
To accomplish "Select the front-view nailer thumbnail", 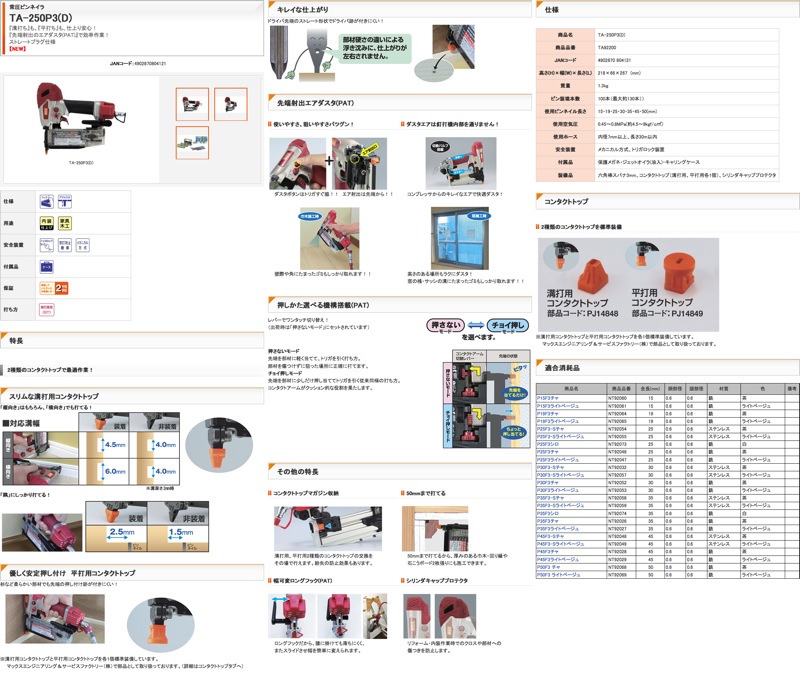I will (231, 104).
